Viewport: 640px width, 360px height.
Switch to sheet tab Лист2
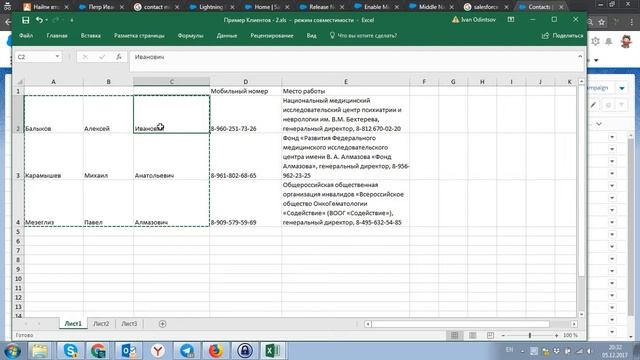click(101, 324)
